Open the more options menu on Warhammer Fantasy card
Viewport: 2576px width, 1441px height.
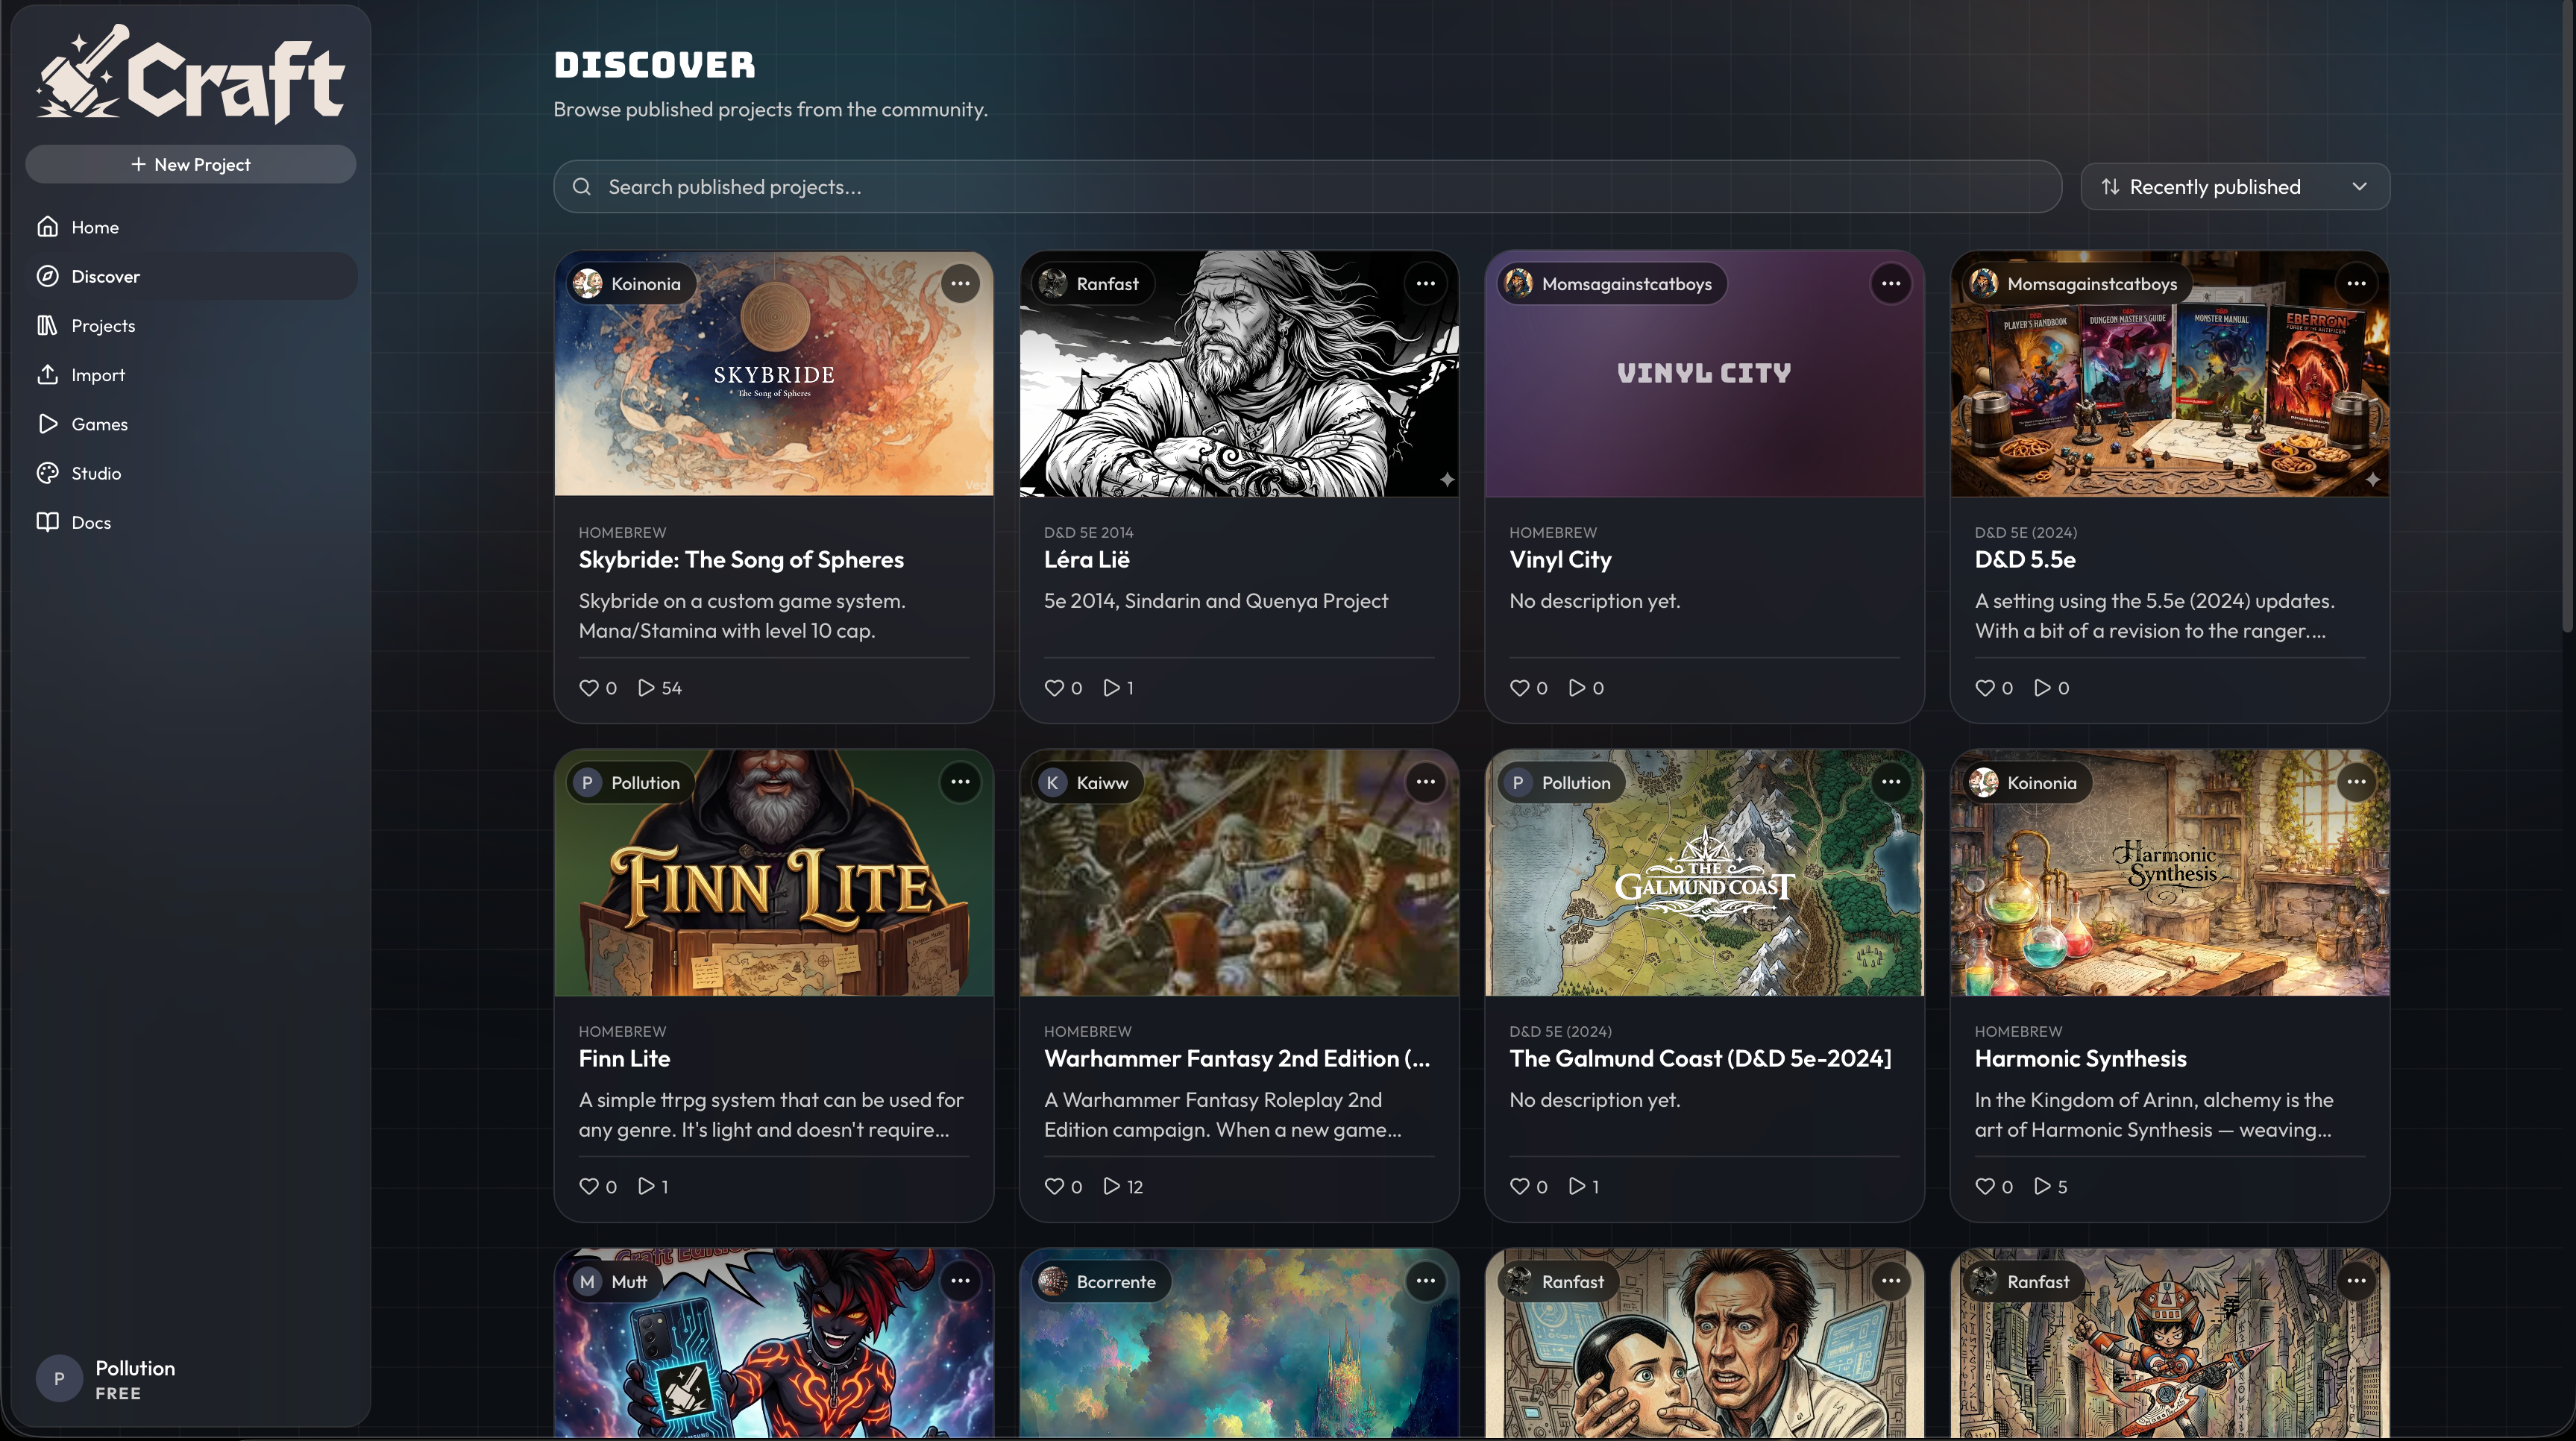1425,782
